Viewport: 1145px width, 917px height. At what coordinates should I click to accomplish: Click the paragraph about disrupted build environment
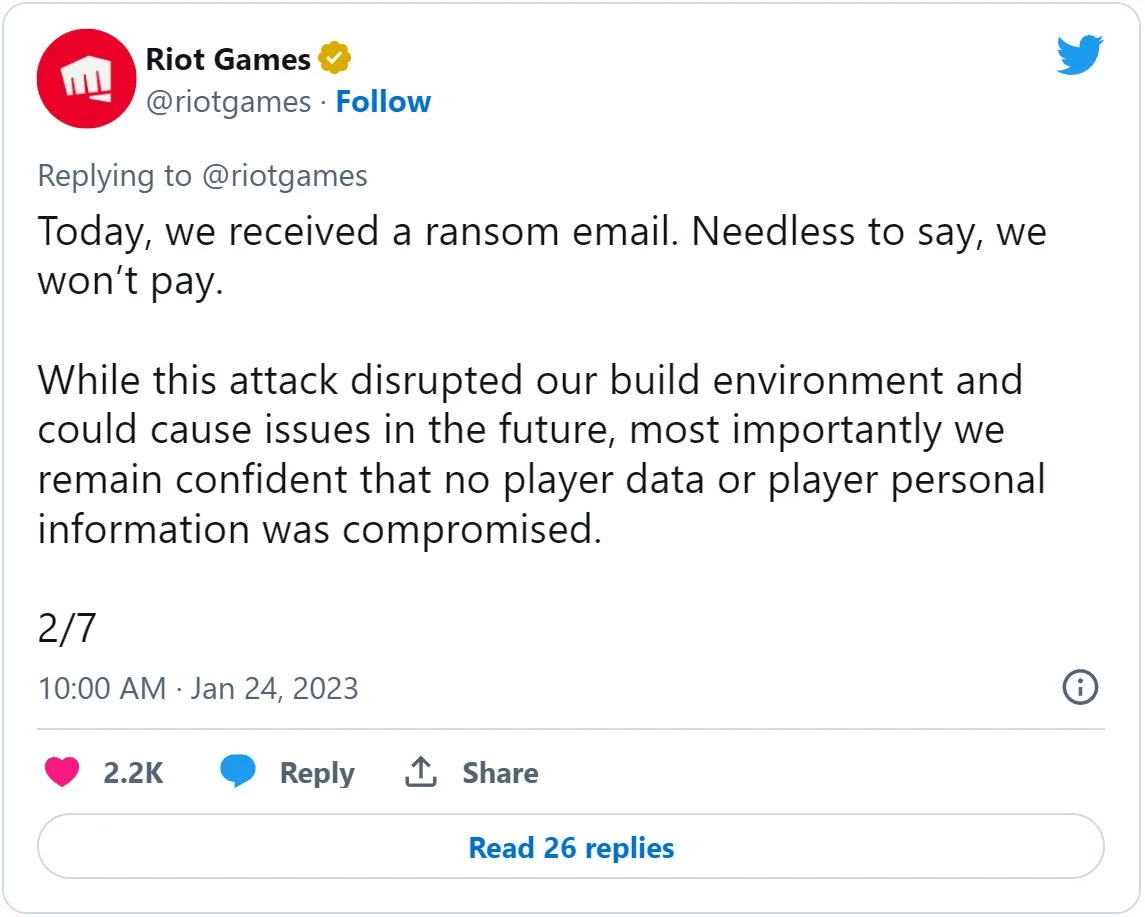(x=530, y=430)
